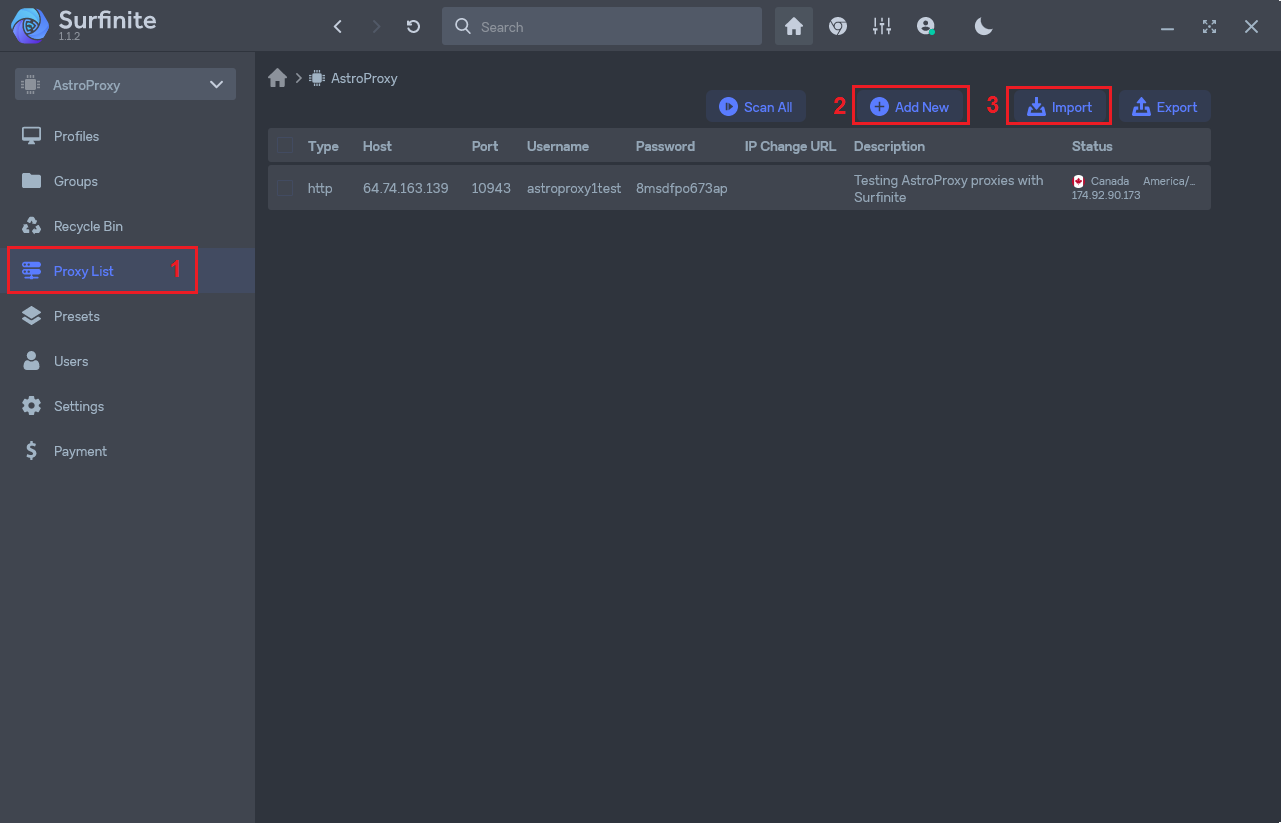The height and width of the screenshot is (823, 1281).
Task: Click the AstroProxy breadcrumb text
Action: tap(364, 78)
